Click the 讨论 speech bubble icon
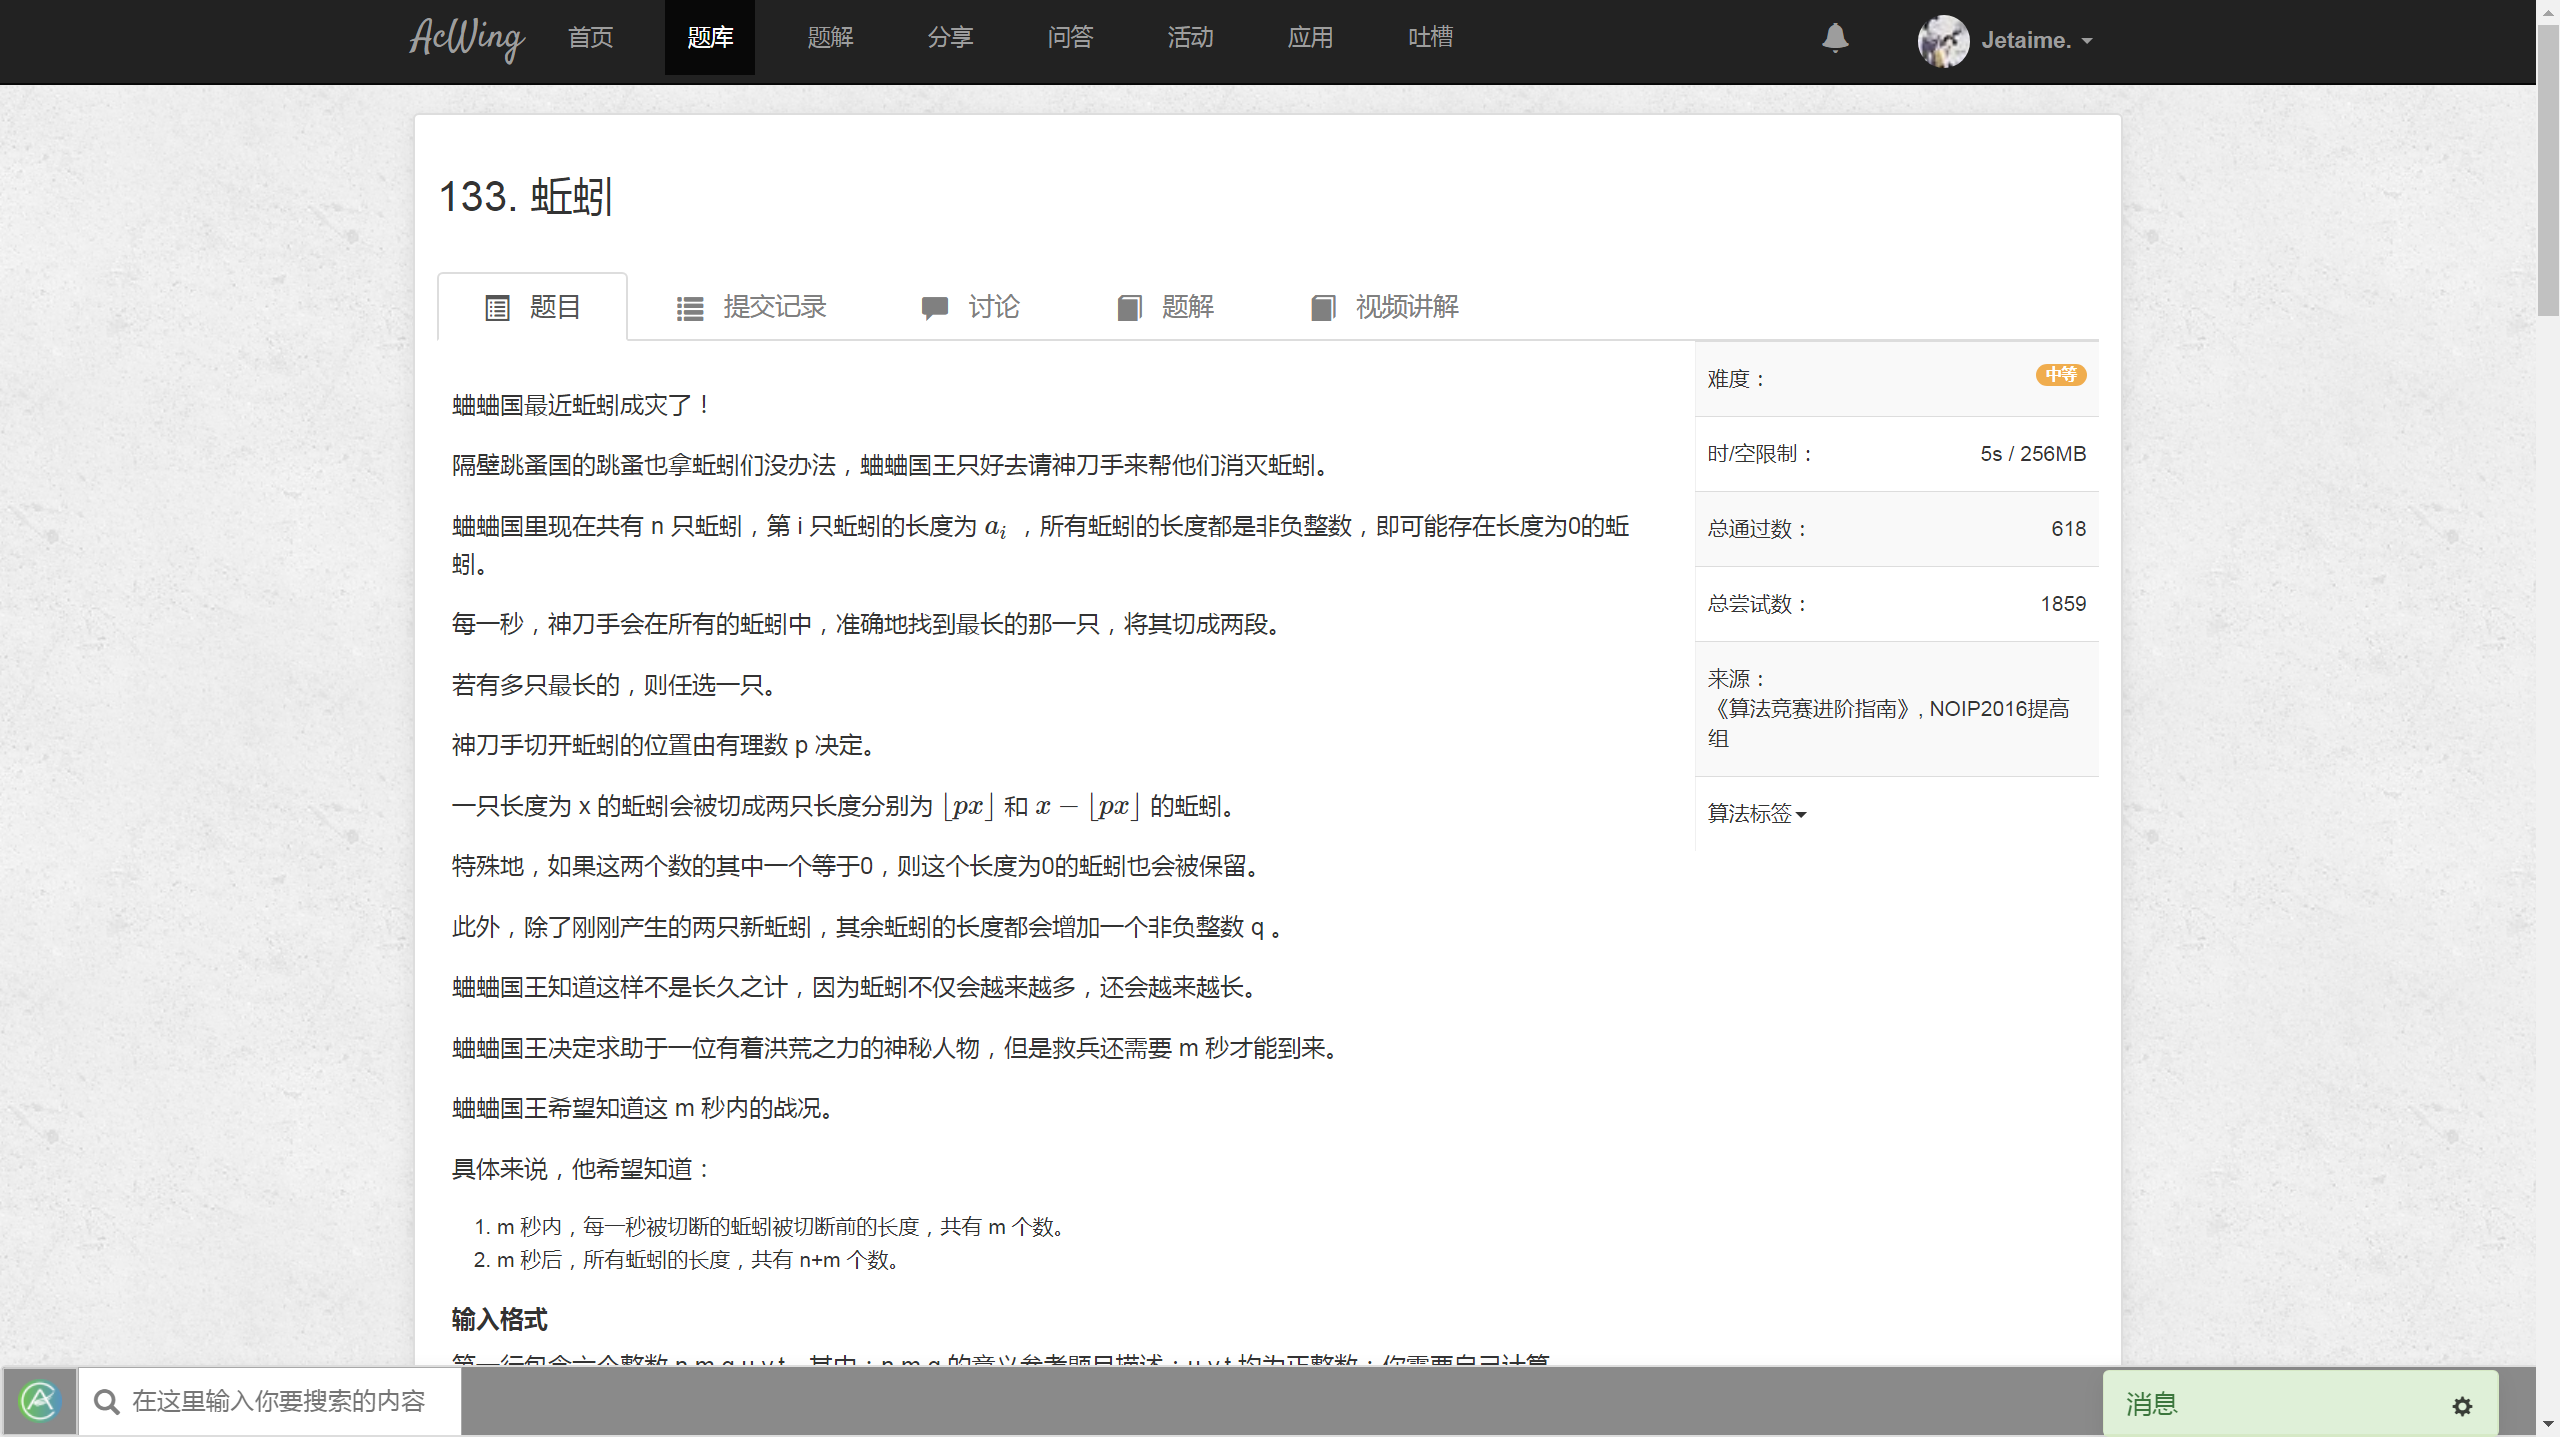The image size is (2560, 1437). 935,308
